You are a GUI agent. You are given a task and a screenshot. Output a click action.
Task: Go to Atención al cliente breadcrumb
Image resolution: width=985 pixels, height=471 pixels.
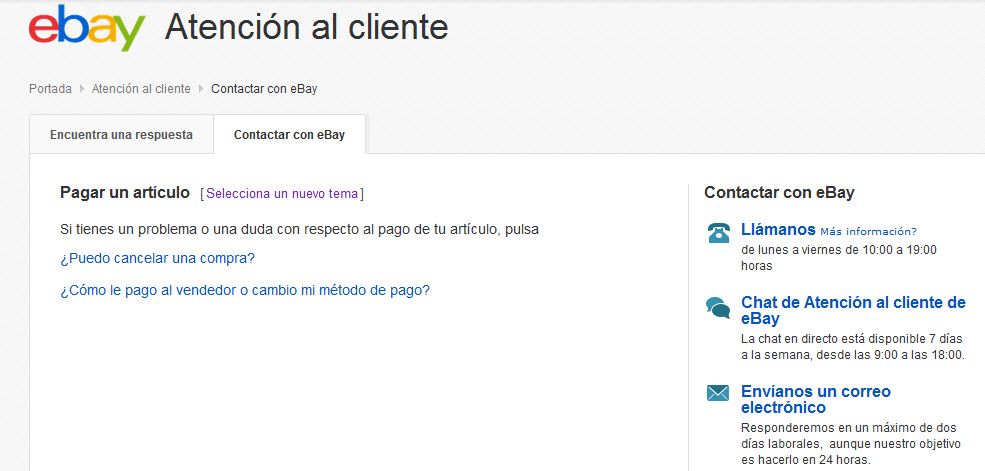141,89
